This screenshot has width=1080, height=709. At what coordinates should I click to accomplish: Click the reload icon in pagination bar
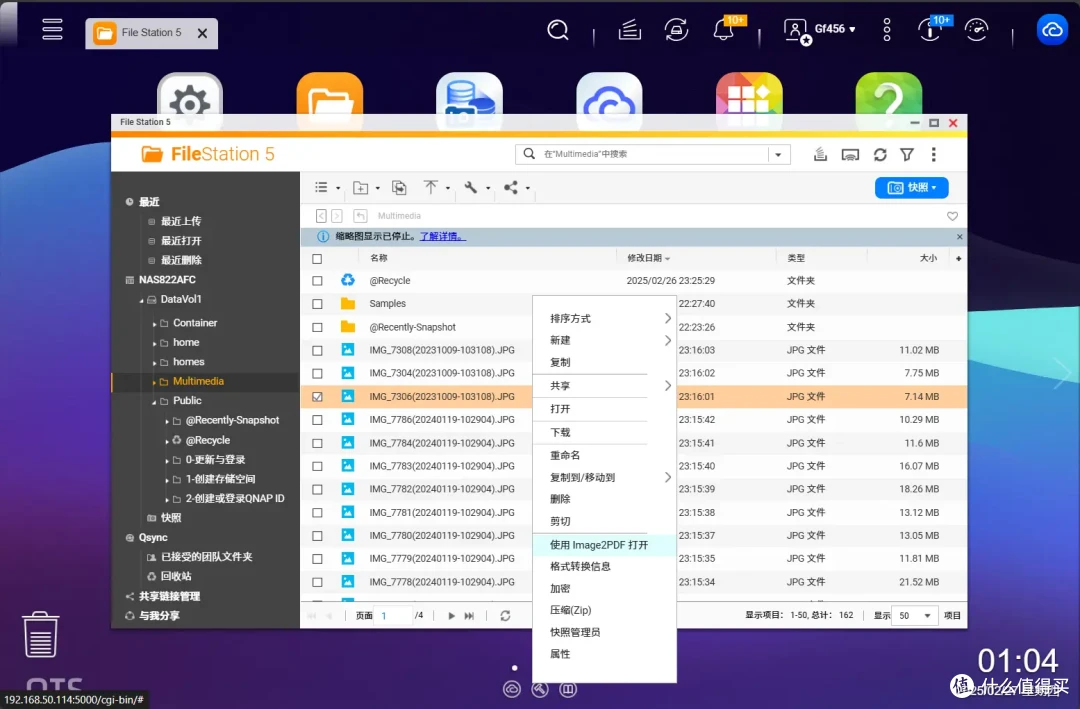click(x=505, y=616)
